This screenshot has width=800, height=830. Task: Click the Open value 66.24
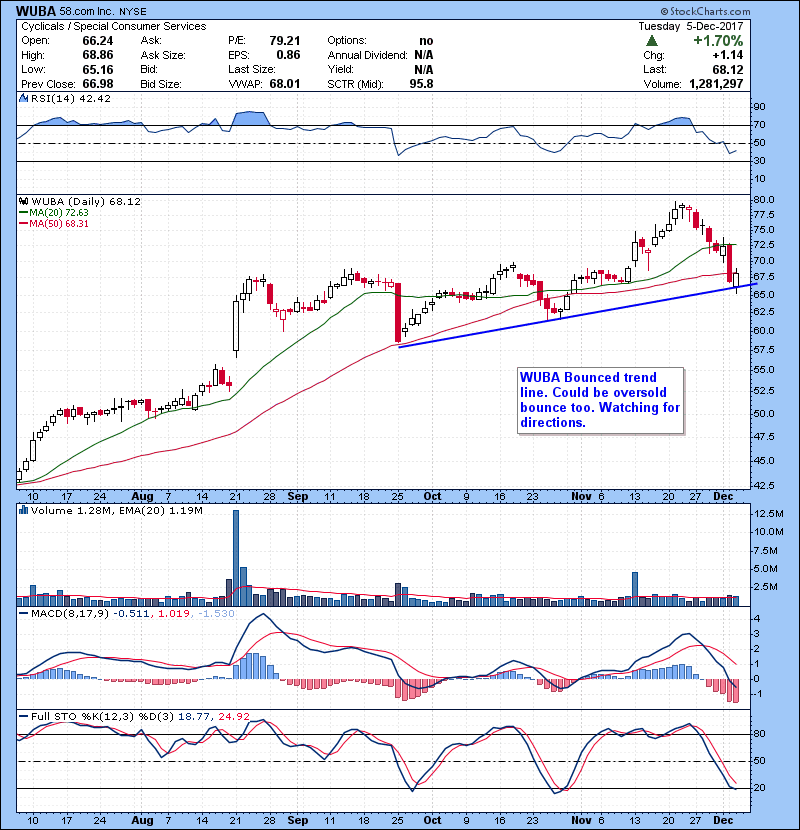click(97, 41)
